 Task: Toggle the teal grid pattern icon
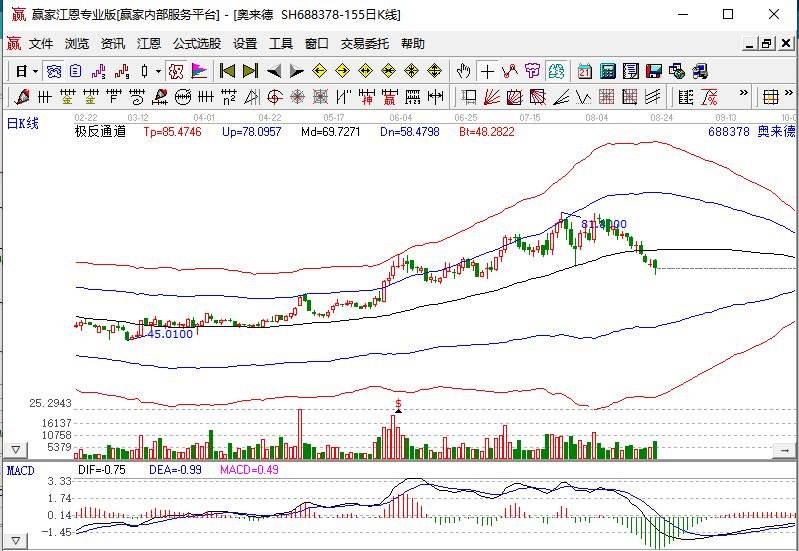556,71
